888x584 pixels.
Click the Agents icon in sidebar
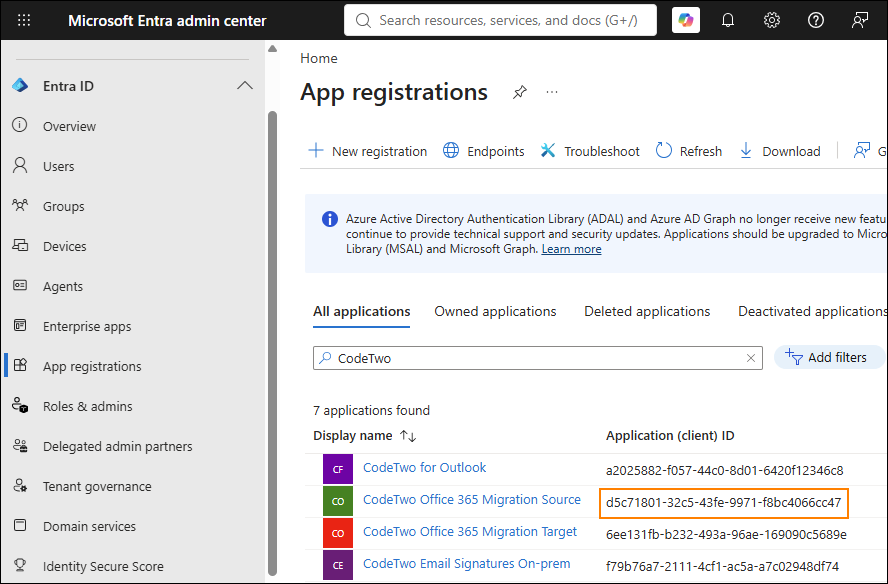(20, 285)
